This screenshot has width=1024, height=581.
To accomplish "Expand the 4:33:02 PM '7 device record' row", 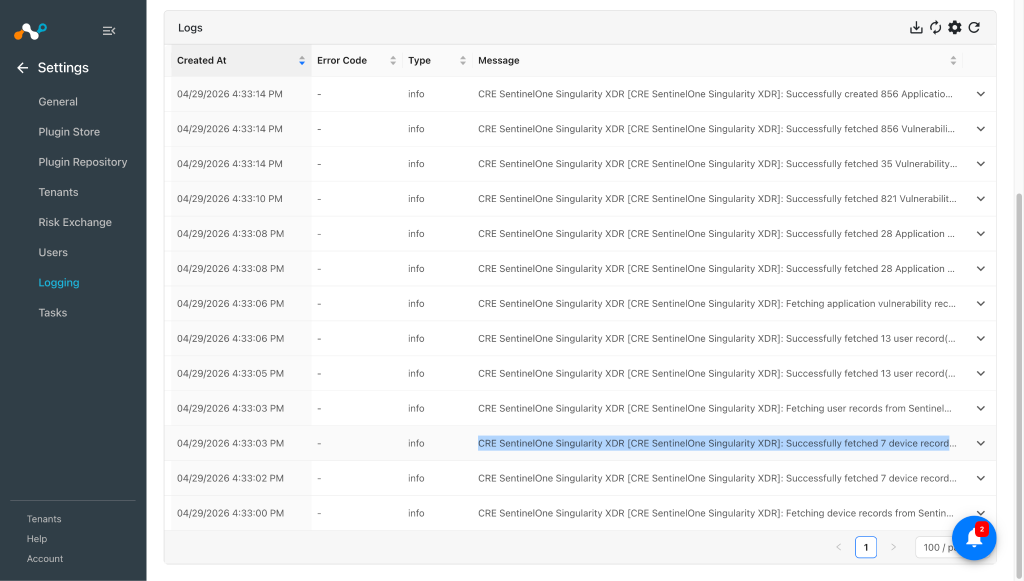I will pyautogui.click(x=980, y=479).
